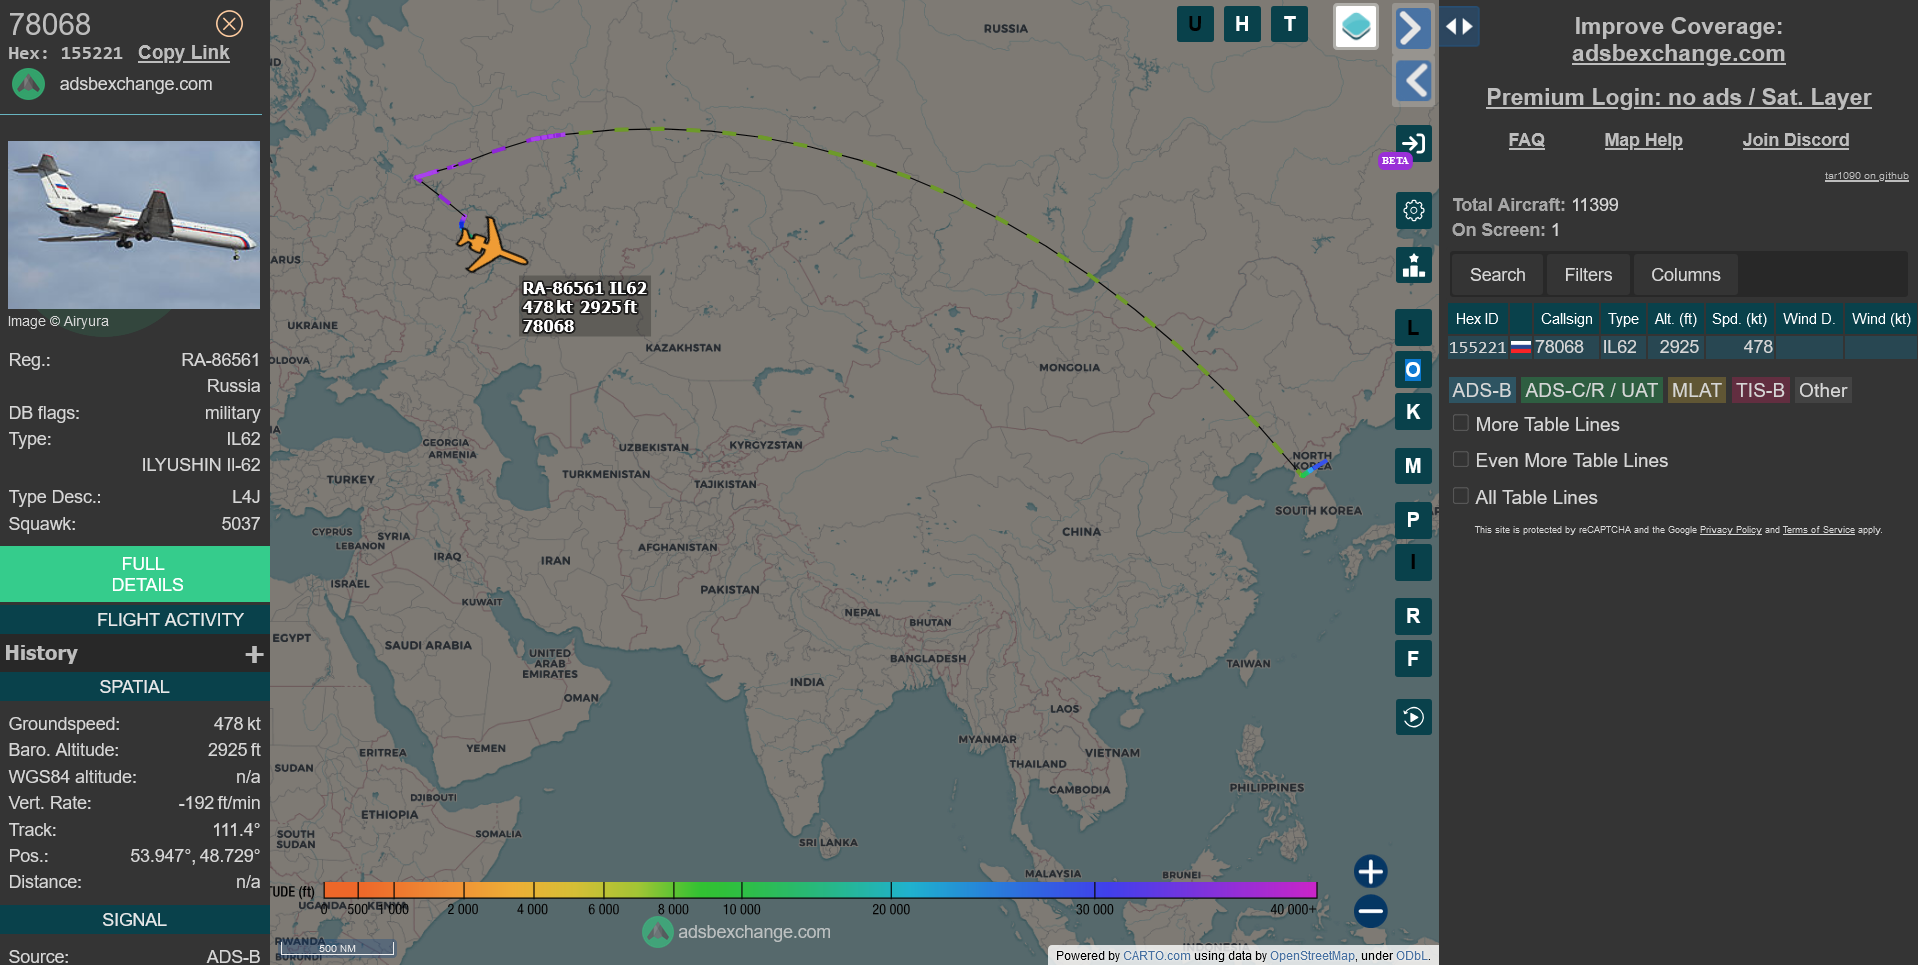Enable More Table Lines checkbox
1918x965 pixels.
(x=1461, y=423)
